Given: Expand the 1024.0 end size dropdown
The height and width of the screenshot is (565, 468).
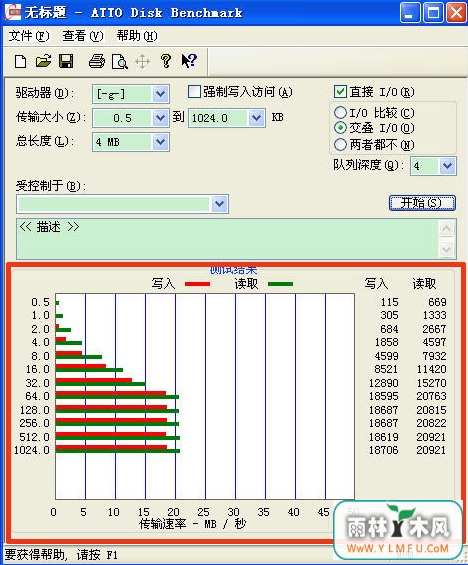Looking at the screenshot, I should pos(257,118).
